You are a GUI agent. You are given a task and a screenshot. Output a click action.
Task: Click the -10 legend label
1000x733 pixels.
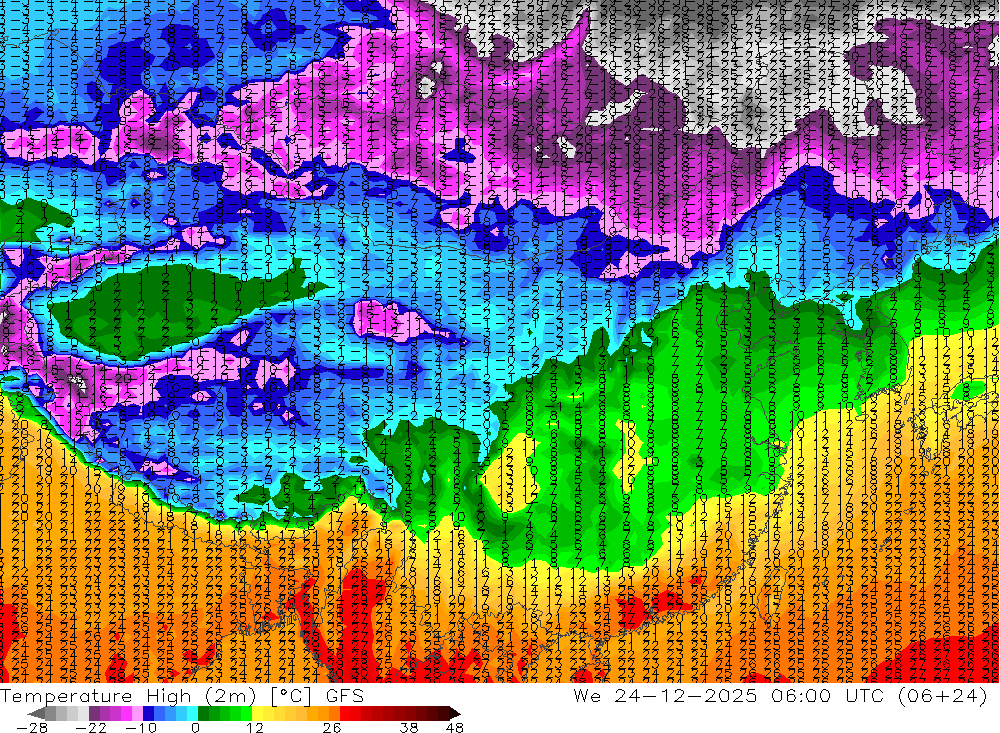click(x=142, y=728)
